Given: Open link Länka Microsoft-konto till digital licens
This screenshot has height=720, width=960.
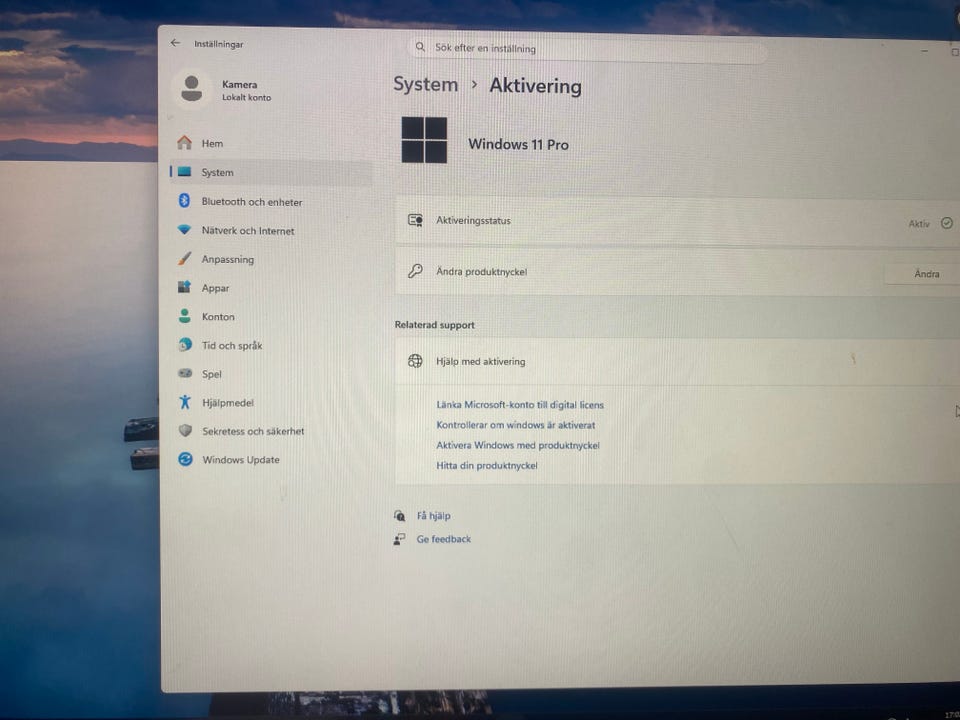Looking at the screenshot, I should [x=520, y=405].
